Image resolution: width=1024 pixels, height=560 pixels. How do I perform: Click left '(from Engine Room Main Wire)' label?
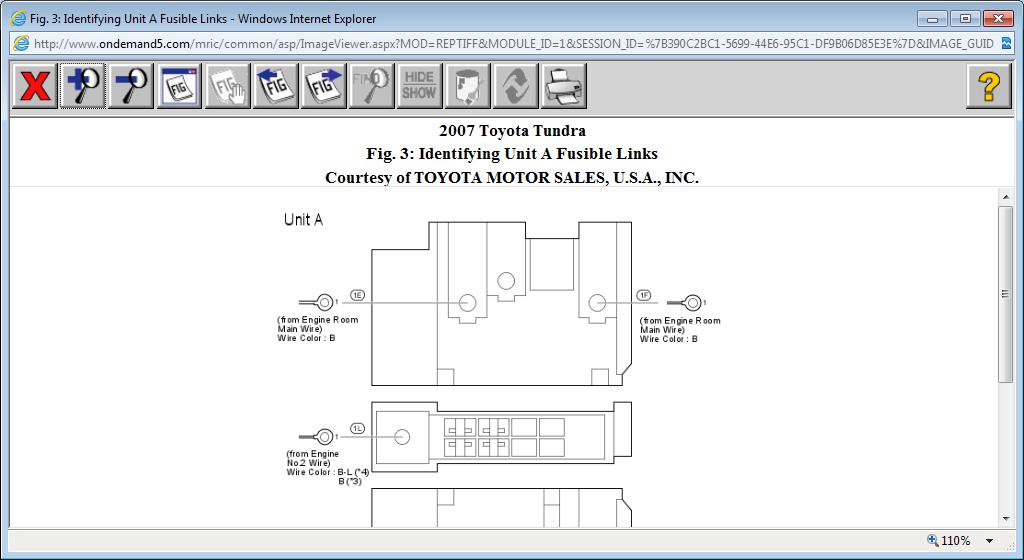[318, 324]
